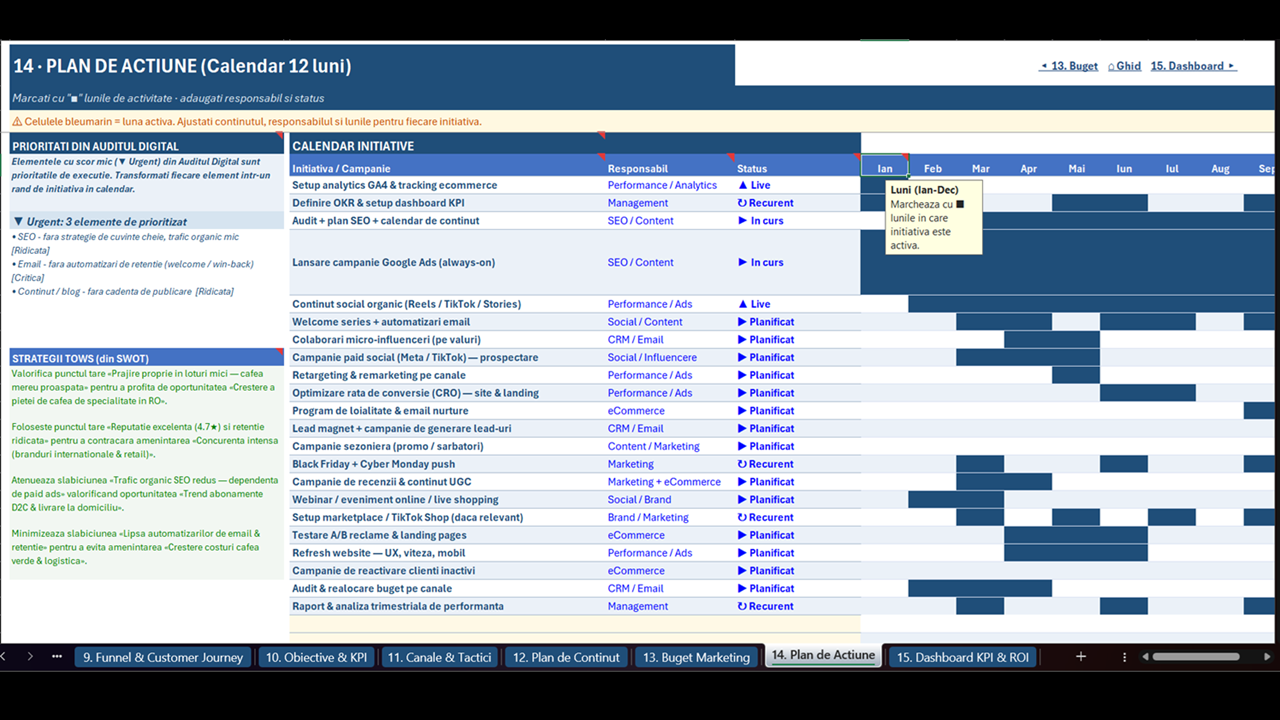This screenshot has height=720, width=1280.
Task: Click Management responsible cell of Definire OKR row
Action: point(669,203)
